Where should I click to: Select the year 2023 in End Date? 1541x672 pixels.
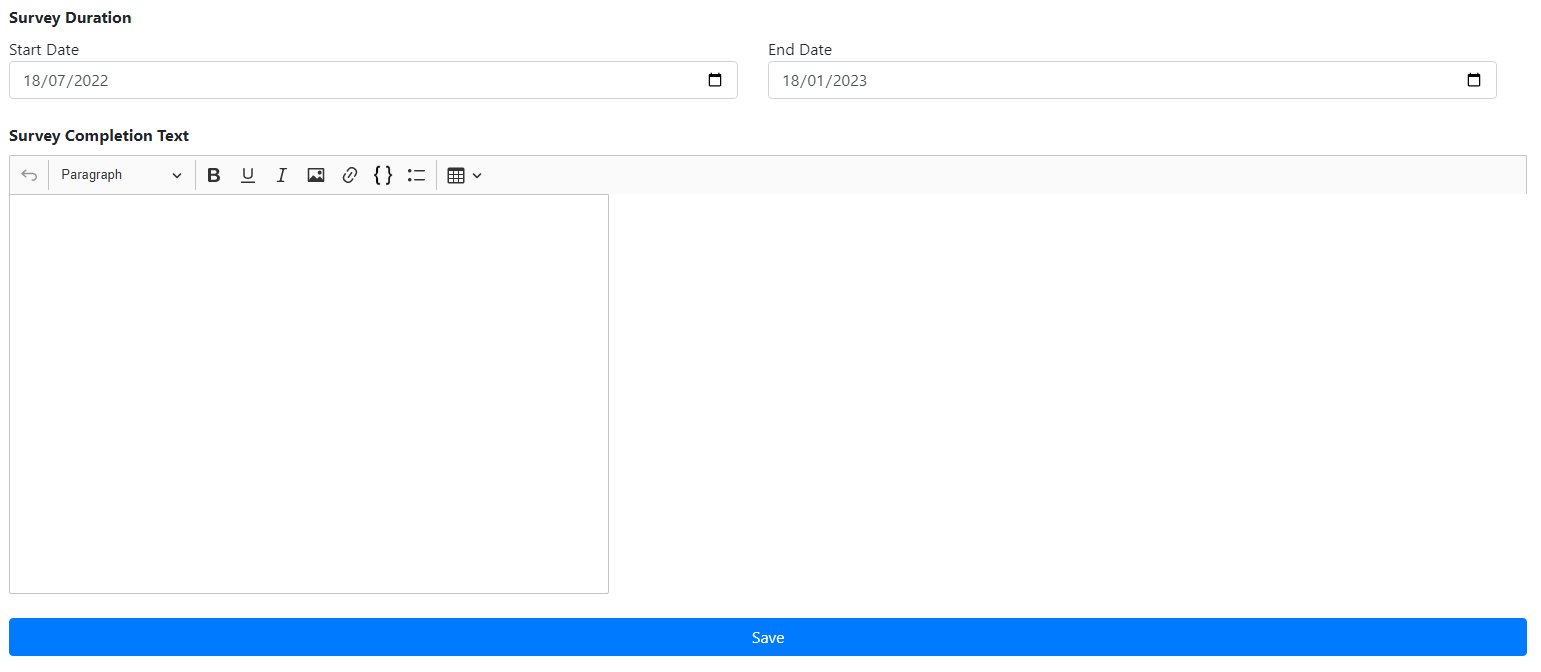coord(849,81)
